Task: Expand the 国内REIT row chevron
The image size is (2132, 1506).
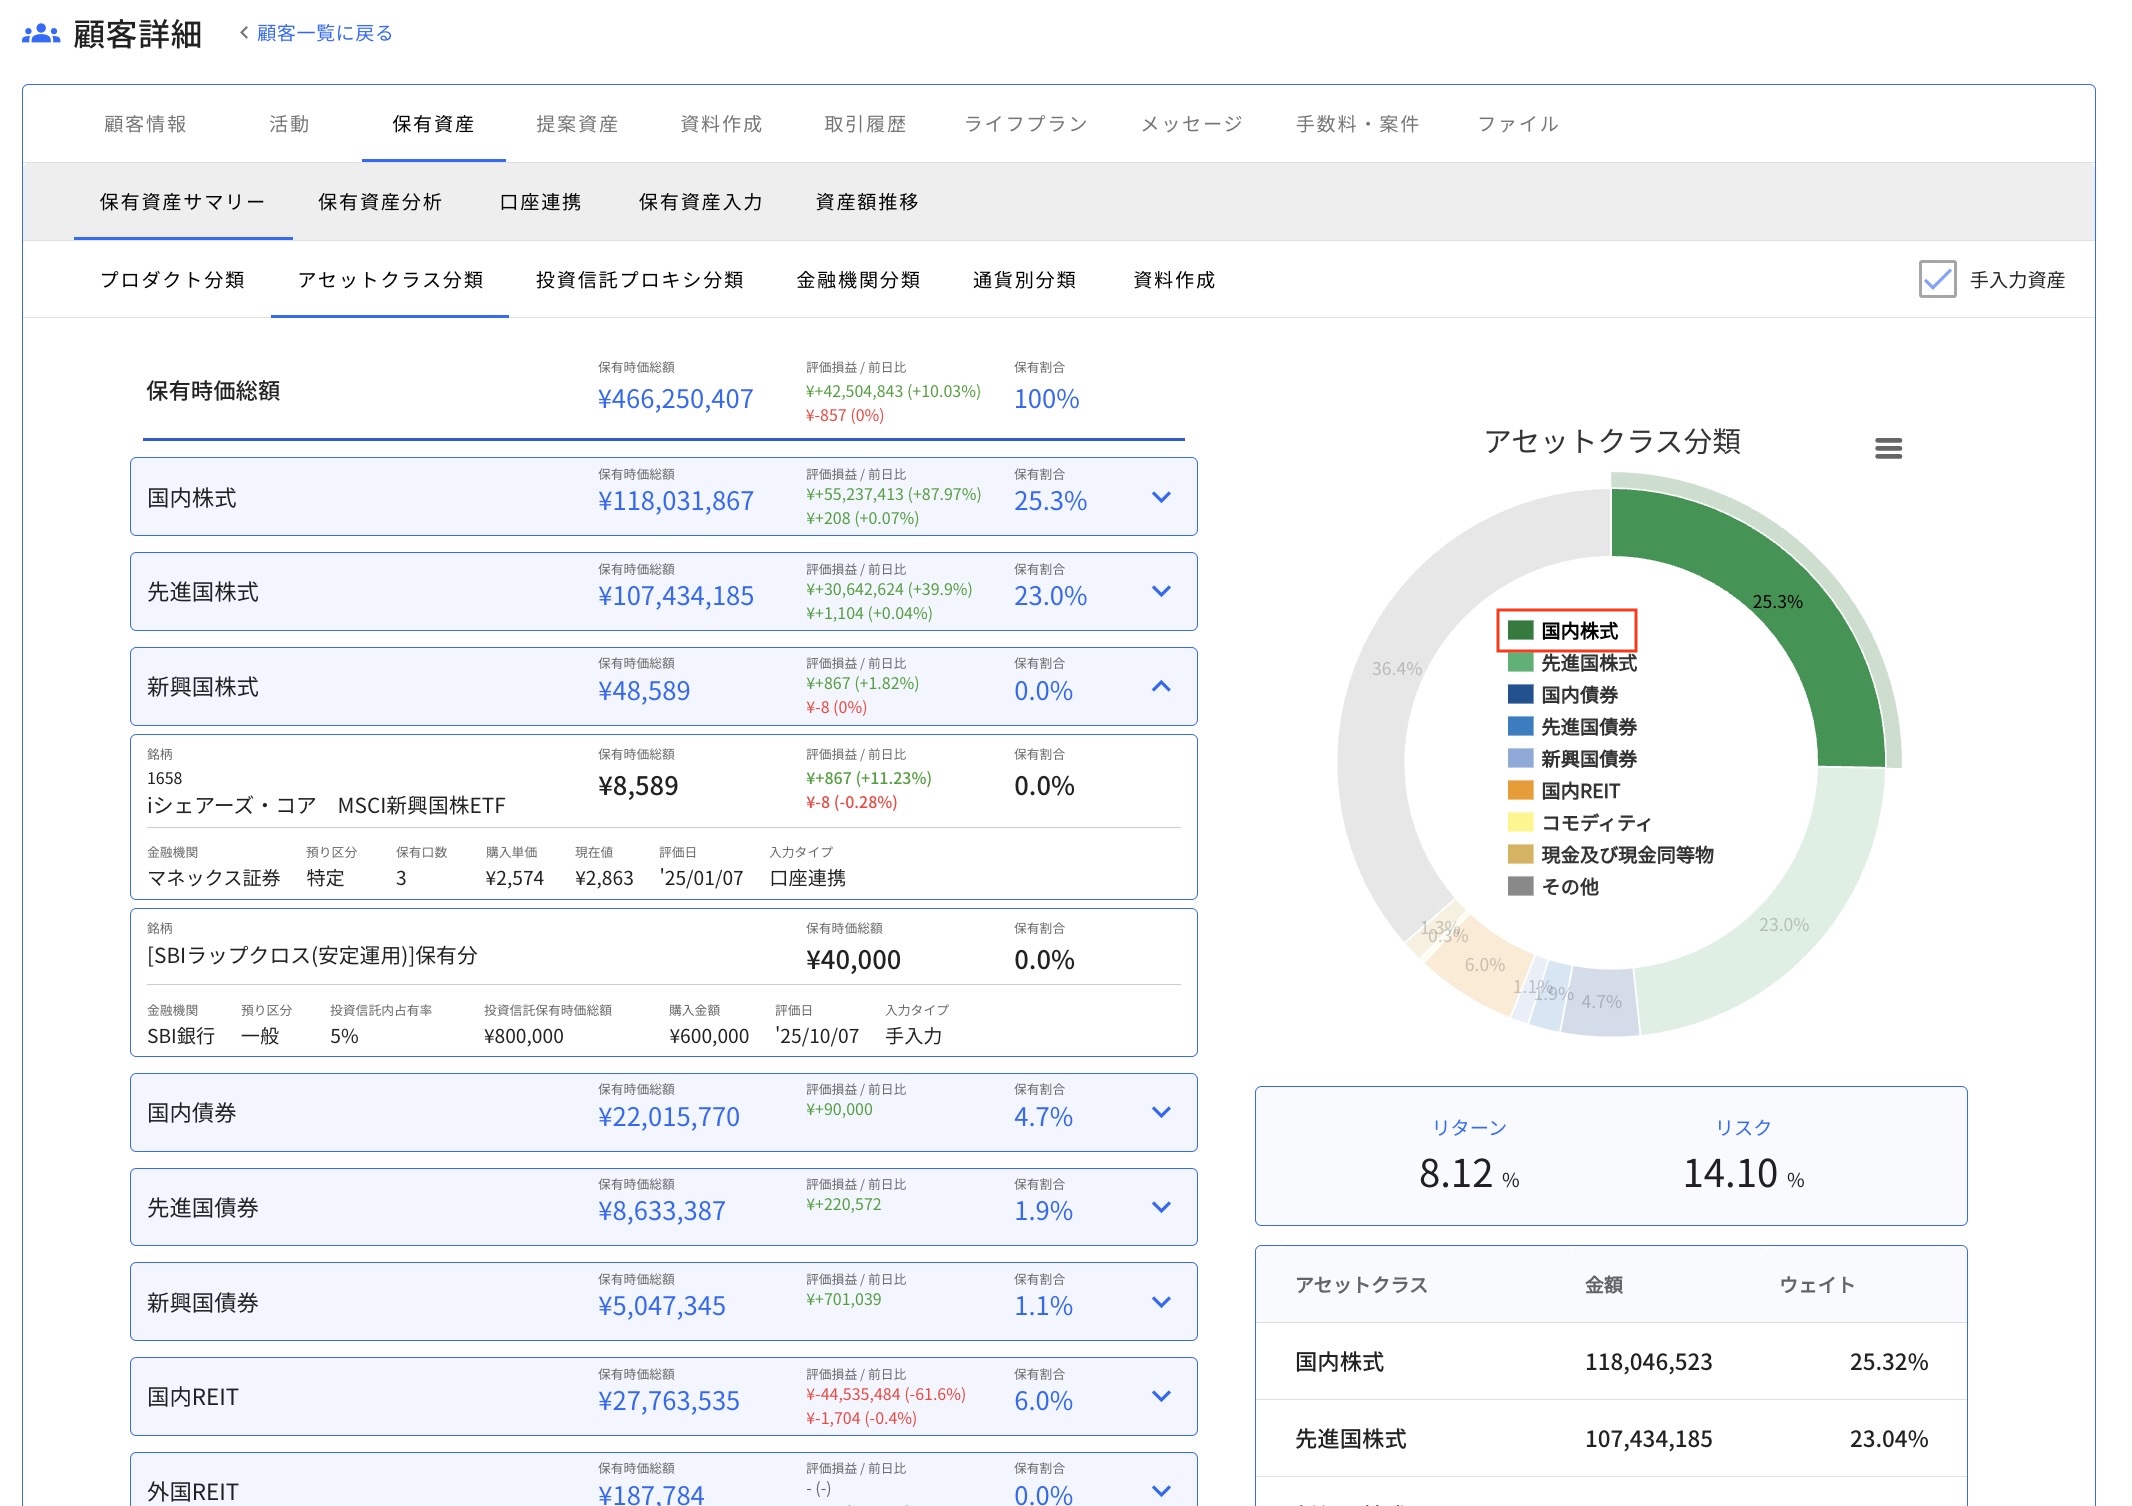Action: (x=1161, y=1396)
